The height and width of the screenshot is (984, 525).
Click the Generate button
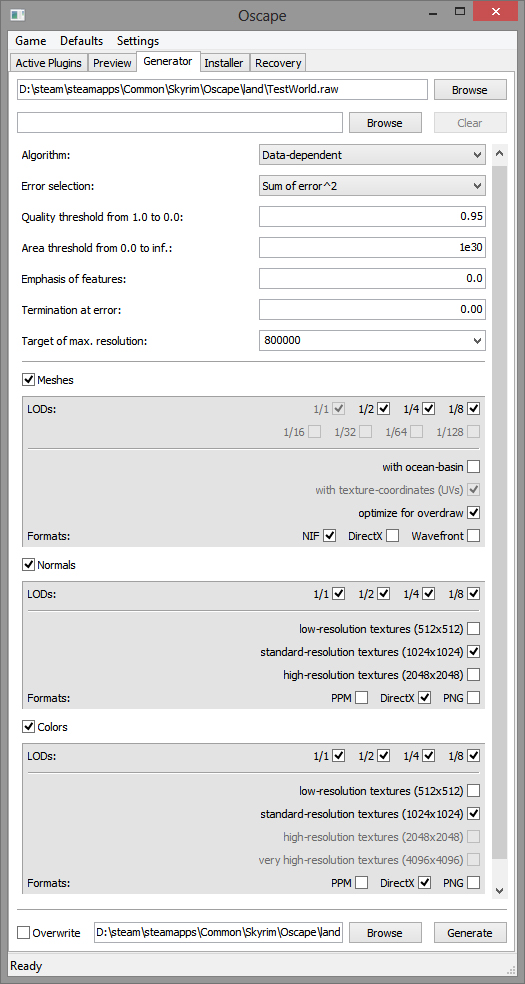[x=470, y=933]
